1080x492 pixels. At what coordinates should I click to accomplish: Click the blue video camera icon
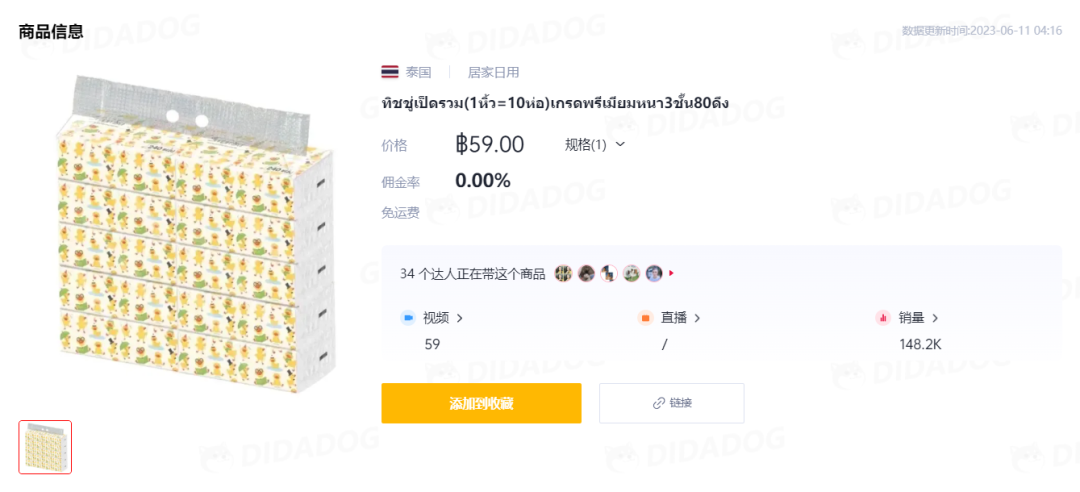[408, 318]
